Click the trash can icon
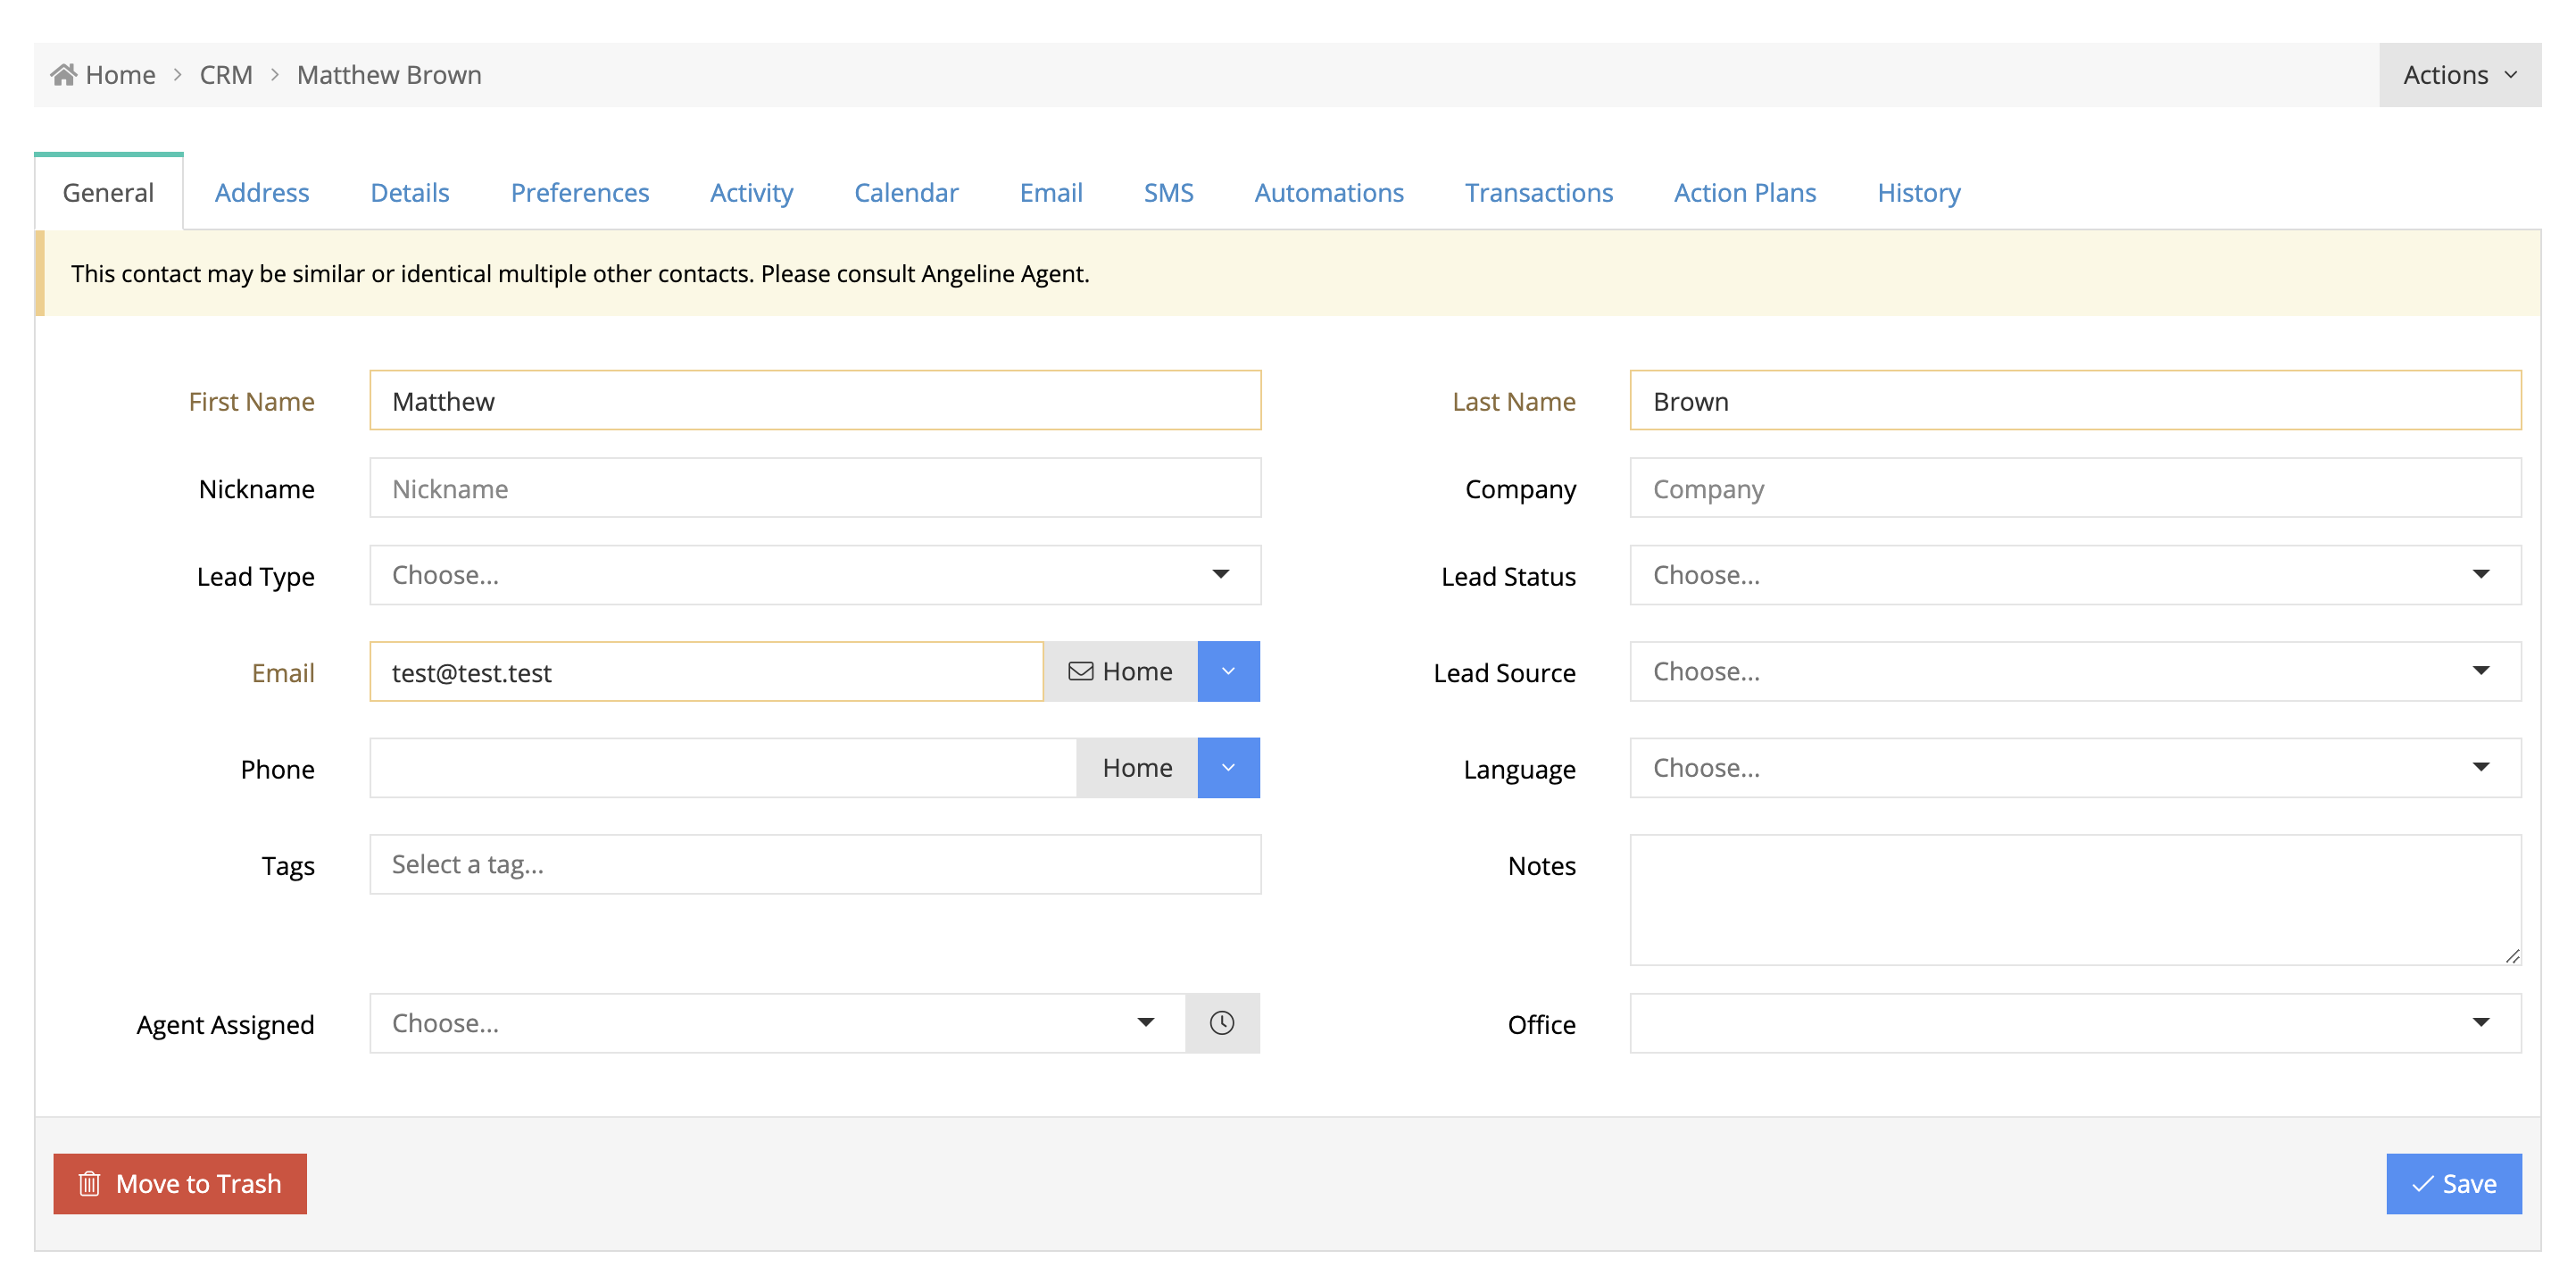The image size is (2576, 1284). pyautogui.click(x=90, y=1183)
